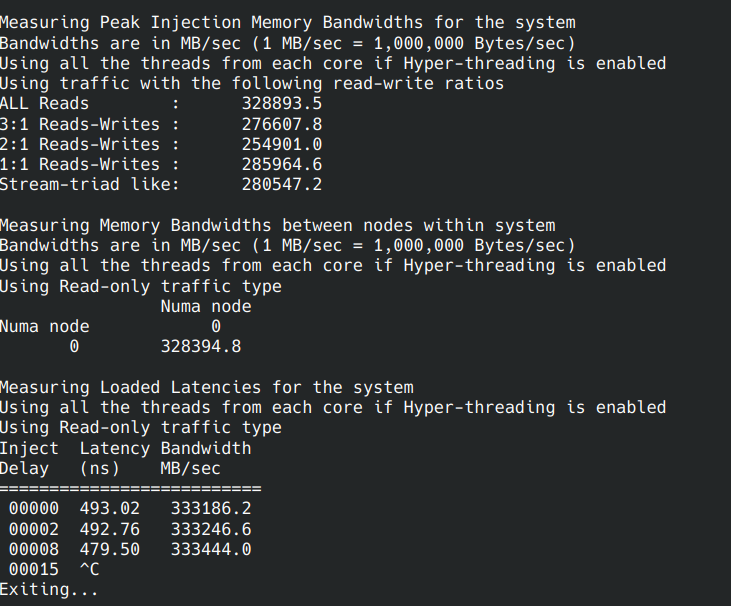Click the bandwidth value 333444.0
The width and height of the screenshot is (731, 606).
tap(211, 548)
